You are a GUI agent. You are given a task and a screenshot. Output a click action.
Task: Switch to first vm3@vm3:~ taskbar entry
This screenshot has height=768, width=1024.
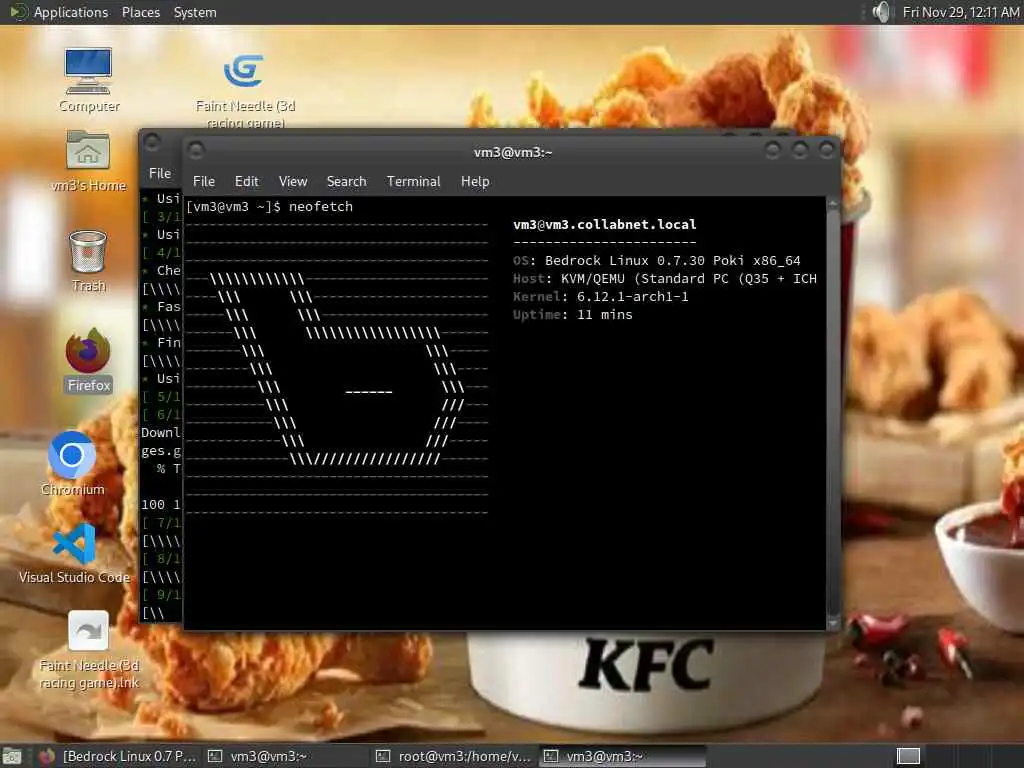point(285,756)
